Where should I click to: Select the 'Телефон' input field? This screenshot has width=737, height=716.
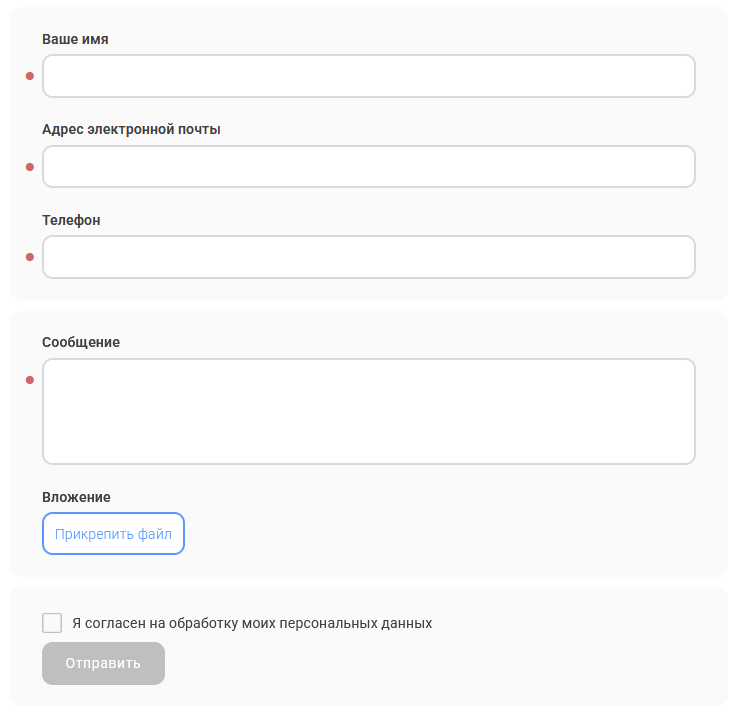coord(368,257)
